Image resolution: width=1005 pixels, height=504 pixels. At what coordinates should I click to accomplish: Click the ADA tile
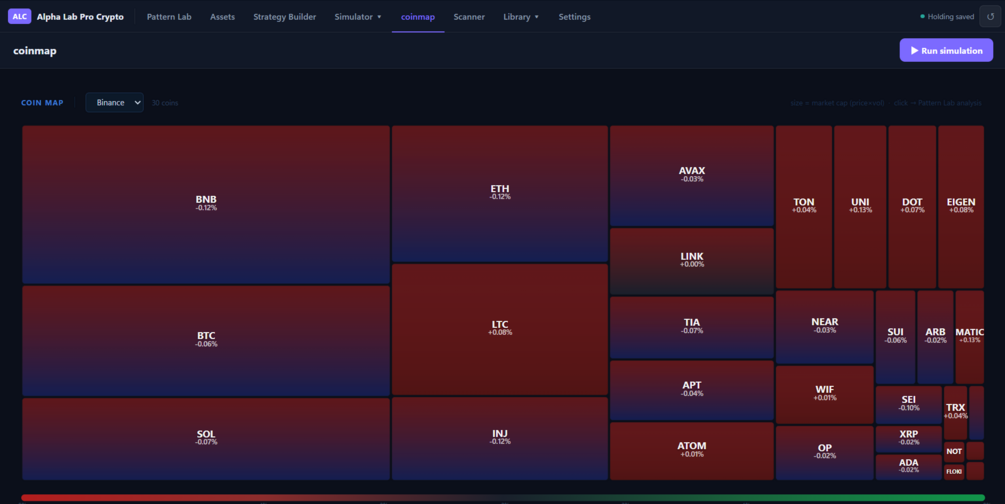(909, 467)
